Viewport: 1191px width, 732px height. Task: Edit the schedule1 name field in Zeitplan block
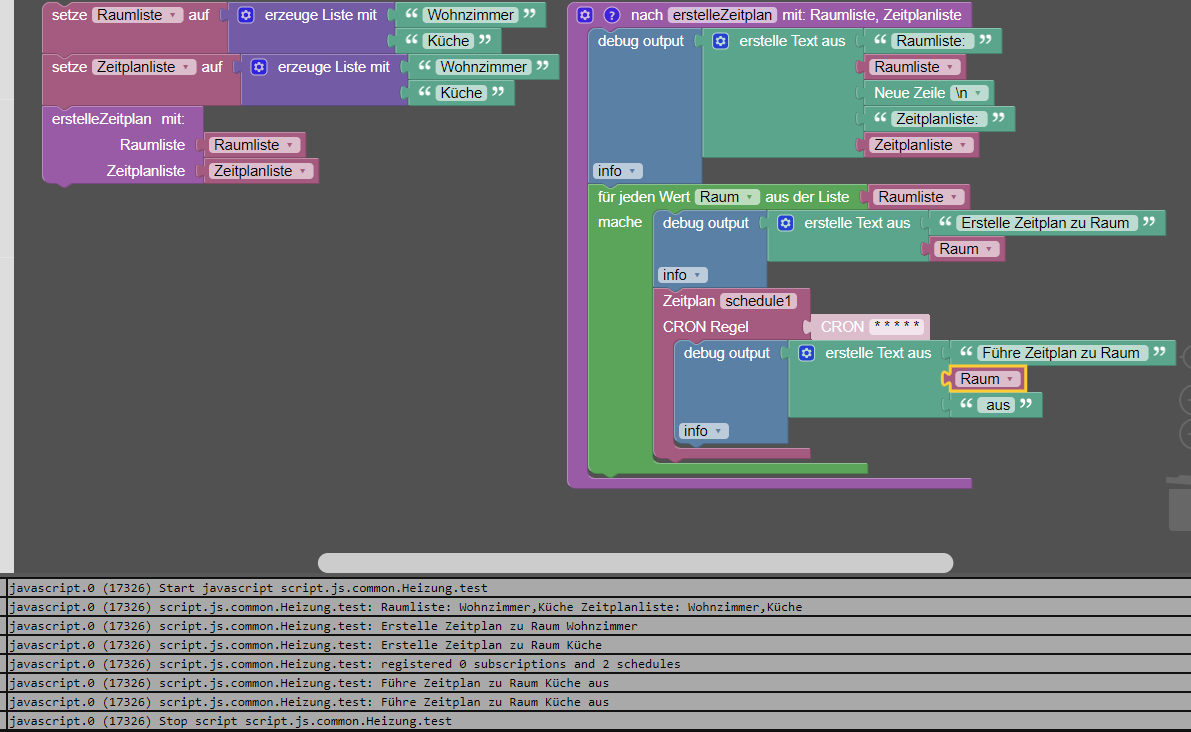pyautogui.click(x=758, y=301)
